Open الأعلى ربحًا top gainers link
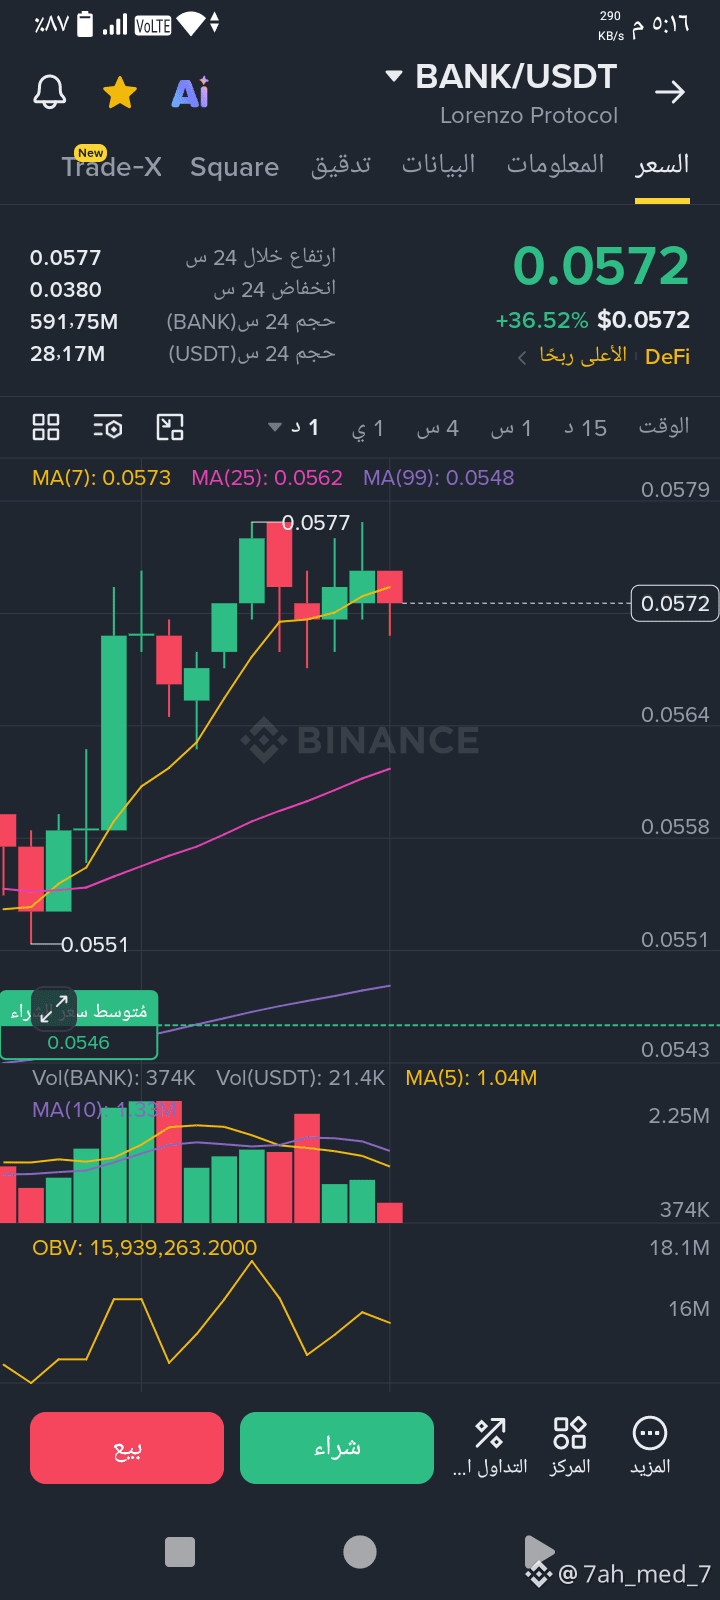 click(x=582, y=356)
